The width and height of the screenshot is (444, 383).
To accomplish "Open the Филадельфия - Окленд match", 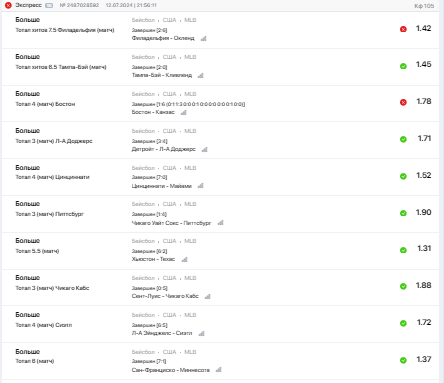I will pyautogui.click(x=163, y=38).
